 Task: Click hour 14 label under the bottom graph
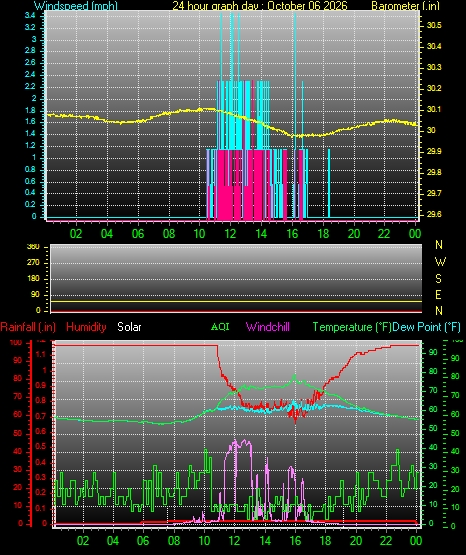(265, 540)
